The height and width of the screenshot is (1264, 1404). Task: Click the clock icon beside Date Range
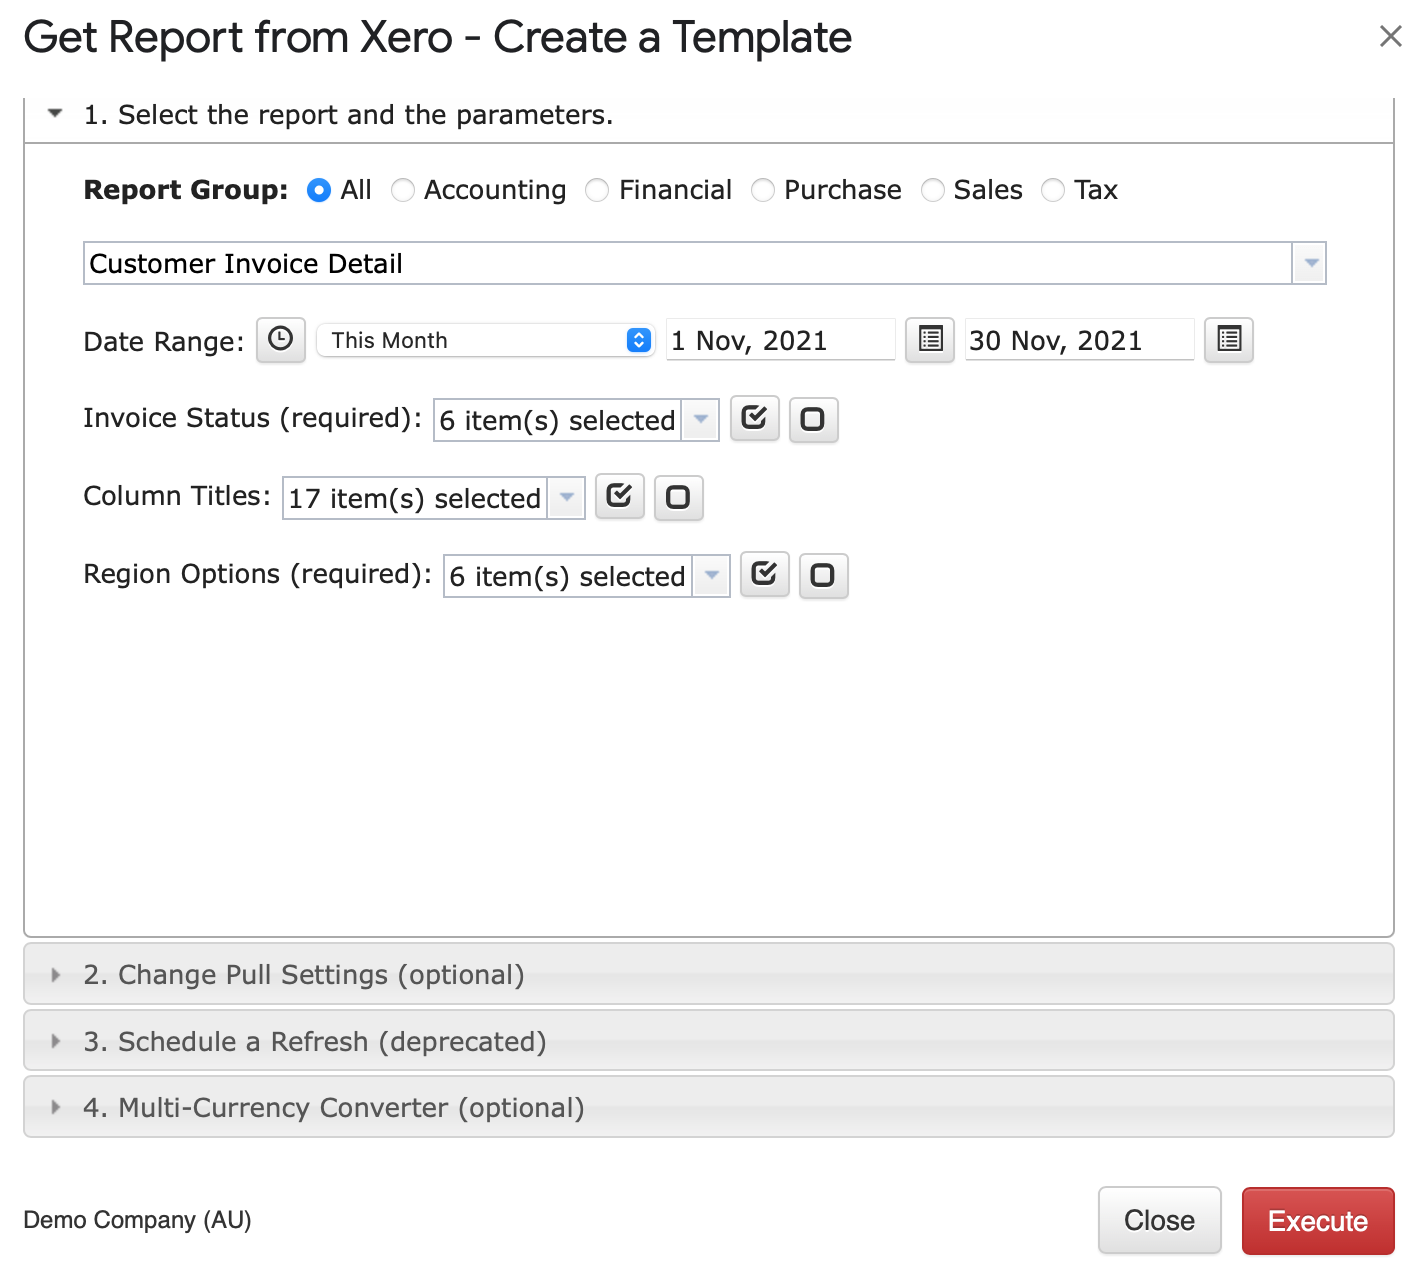click(281, 340)
